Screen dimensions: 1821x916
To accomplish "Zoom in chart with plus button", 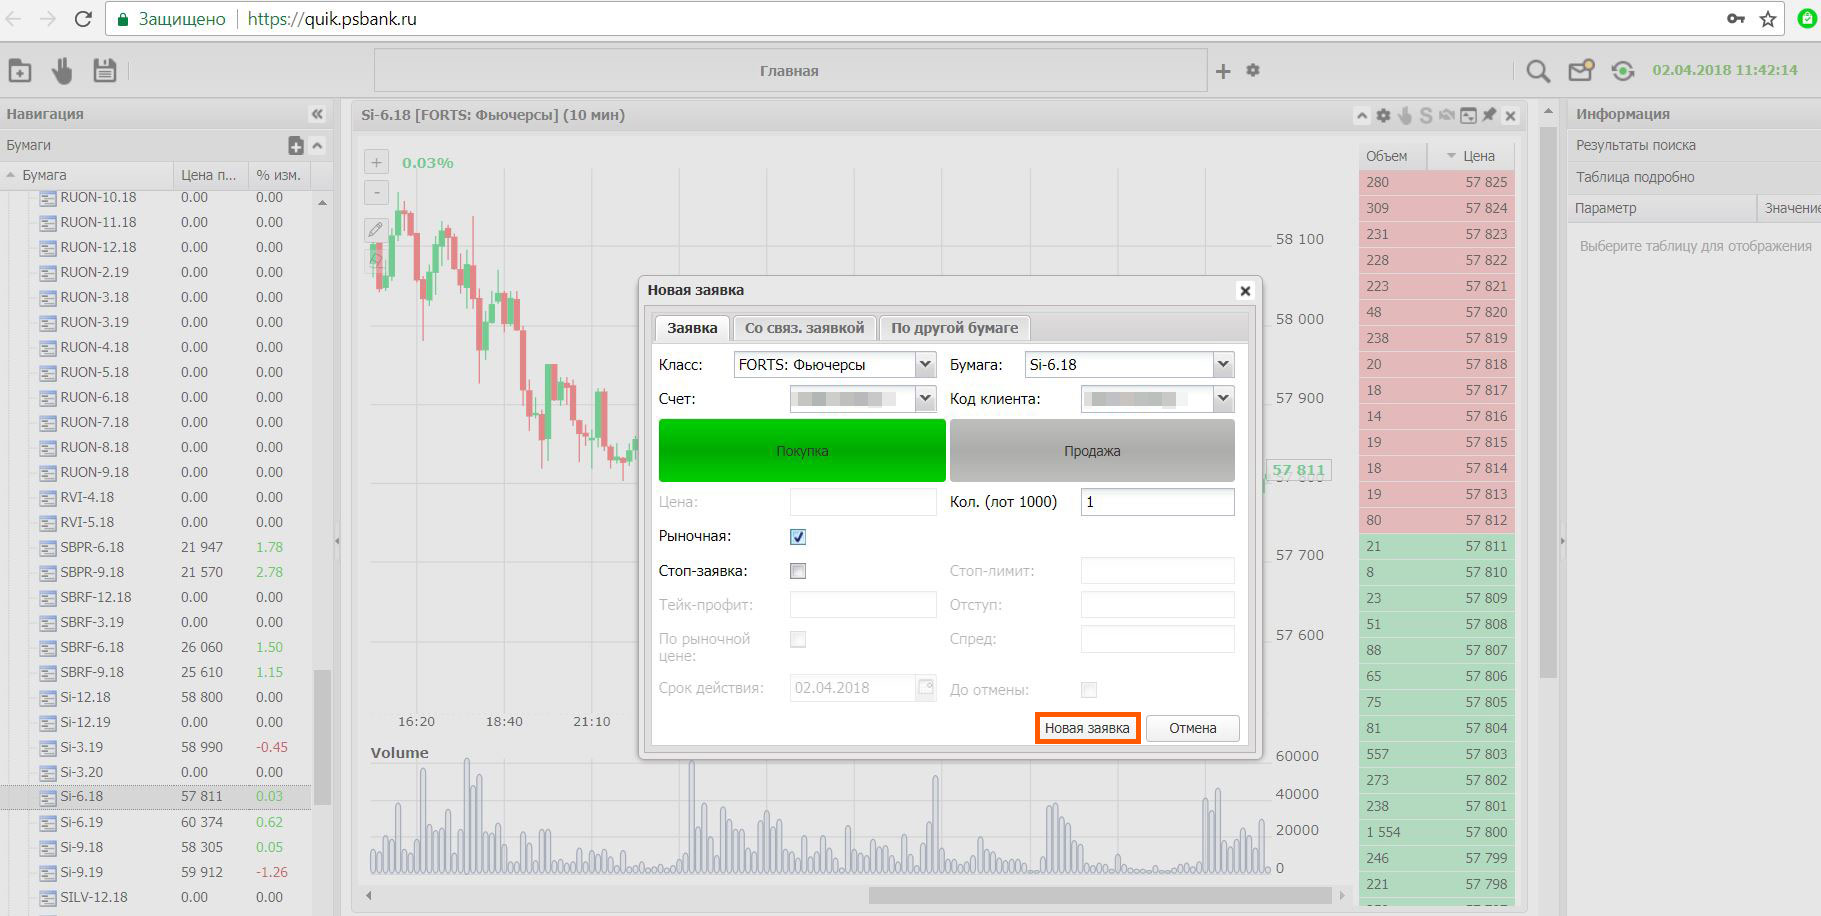I will click(x=376, y=162).
